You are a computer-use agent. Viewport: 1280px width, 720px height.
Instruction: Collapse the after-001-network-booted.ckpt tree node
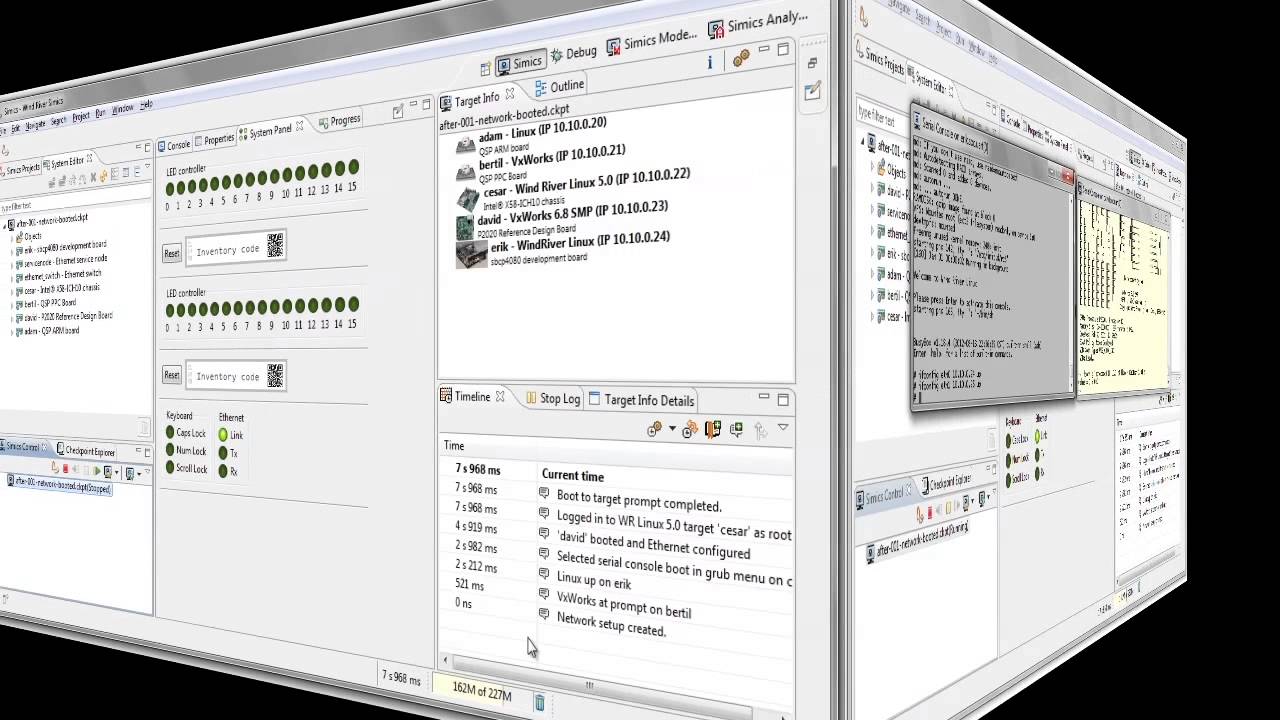(x=6, y=225)
